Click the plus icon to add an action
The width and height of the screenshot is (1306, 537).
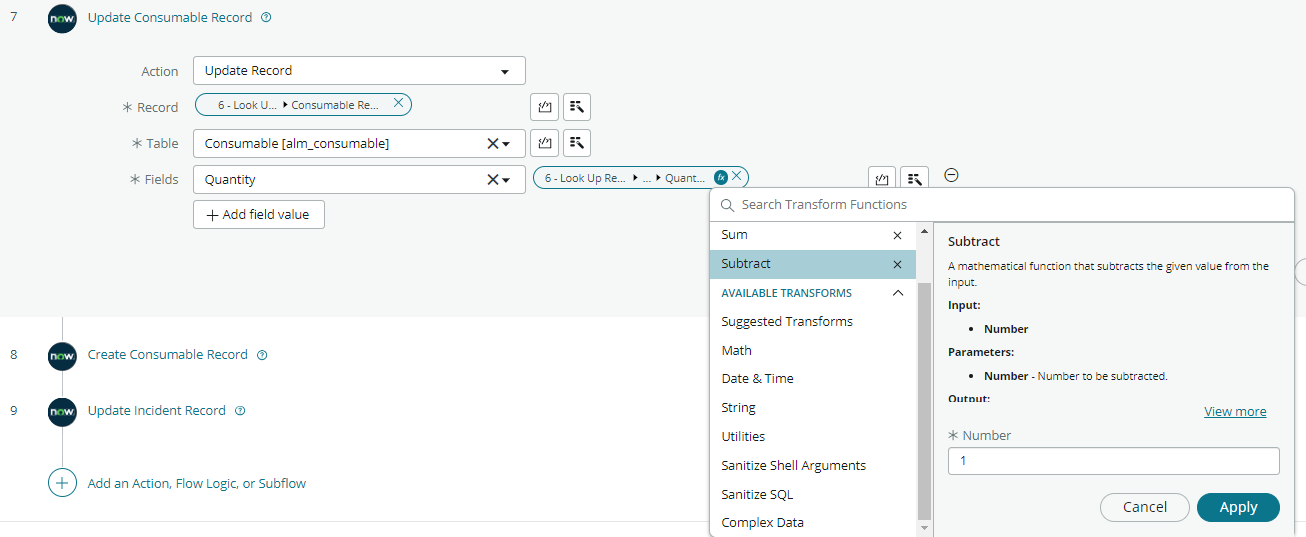pos(62,483)
